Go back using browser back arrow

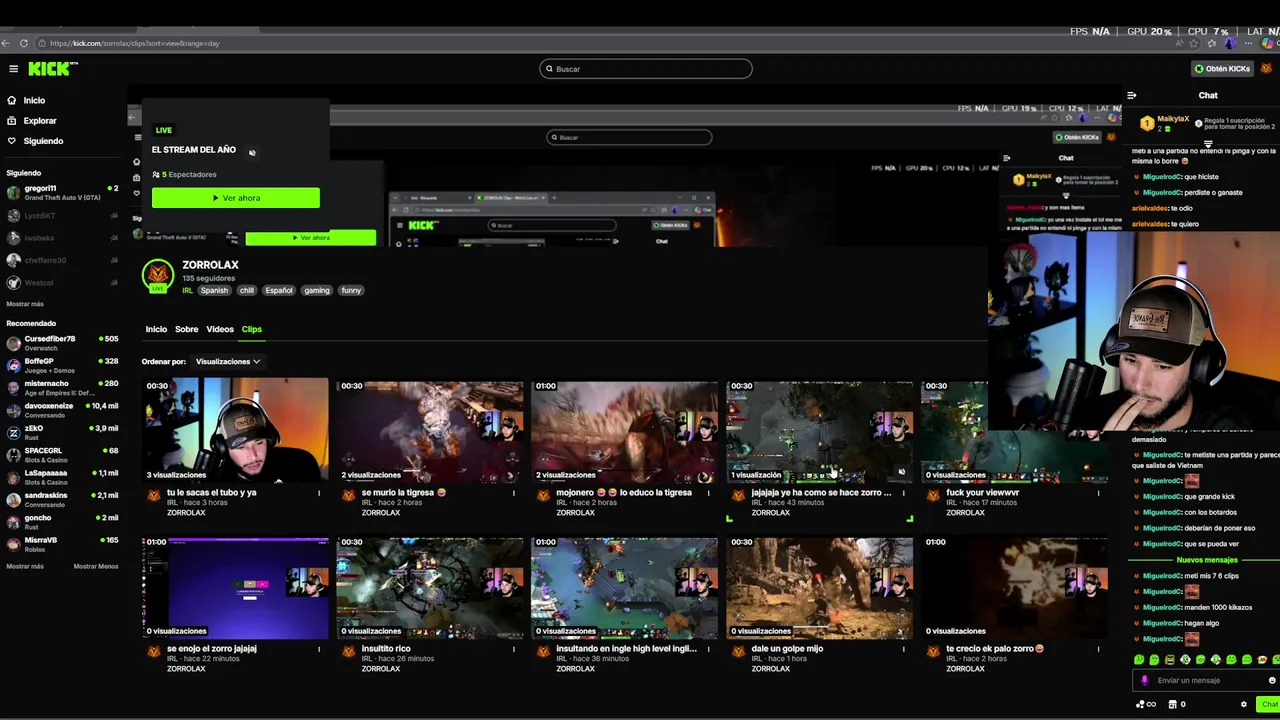click(x=6, y=43)
